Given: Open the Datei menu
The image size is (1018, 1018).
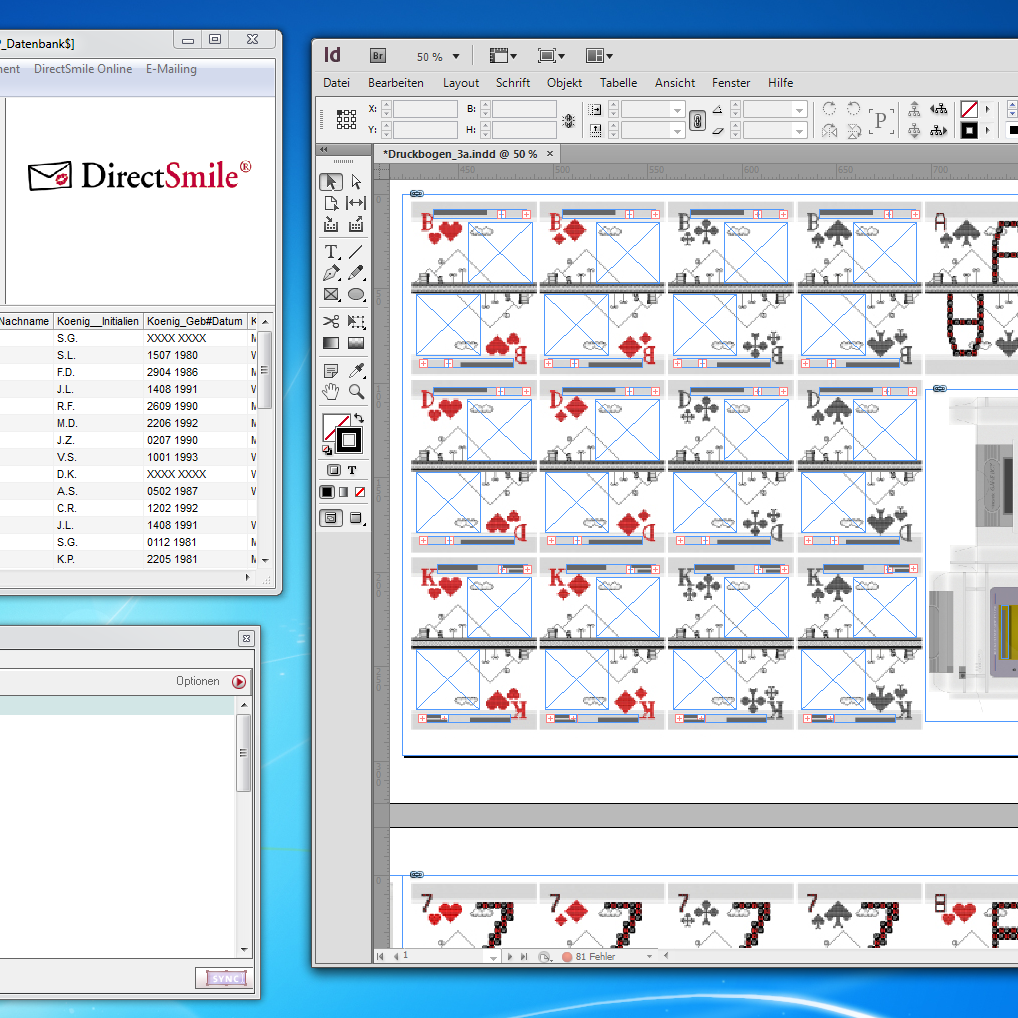Looking at the screenshot, I should point(336,83).
